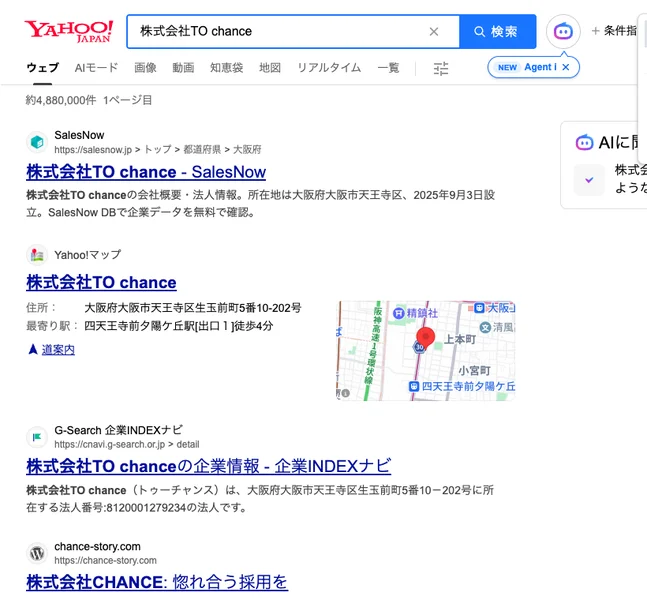This screenshot has width=647, height=600.
Task: Click the 約4,880,000件 result count text
Action: pyautogui.click(x=61, y=100)
